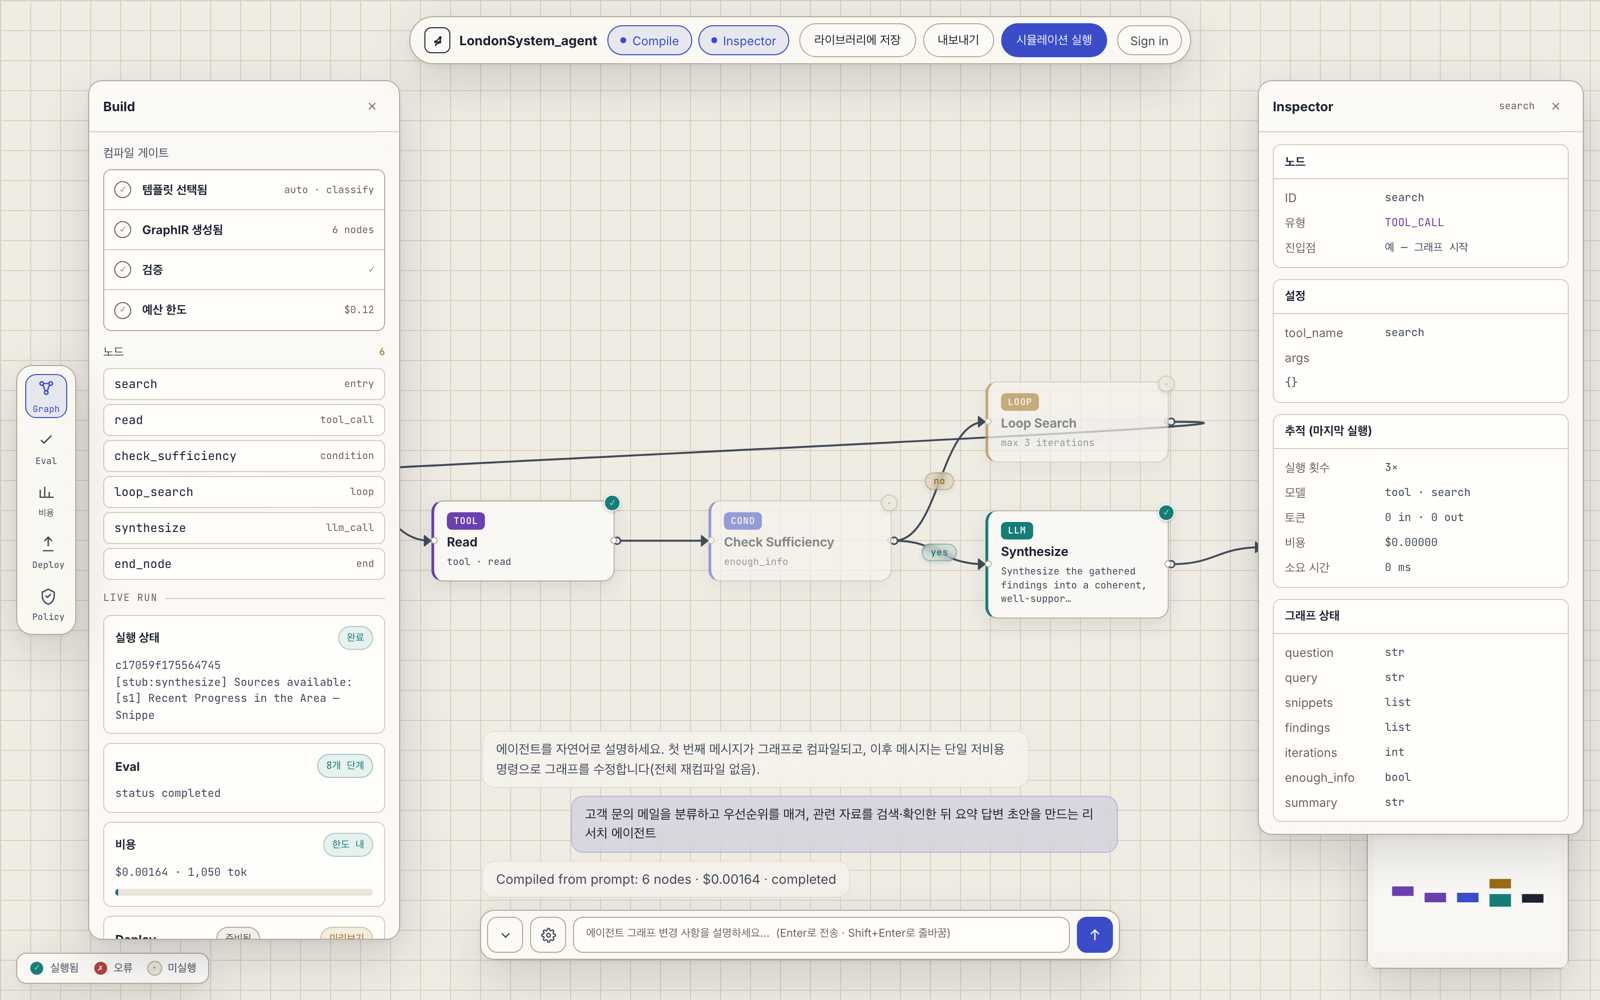Click the check icon beside 예산 한도

coord(123,310)
